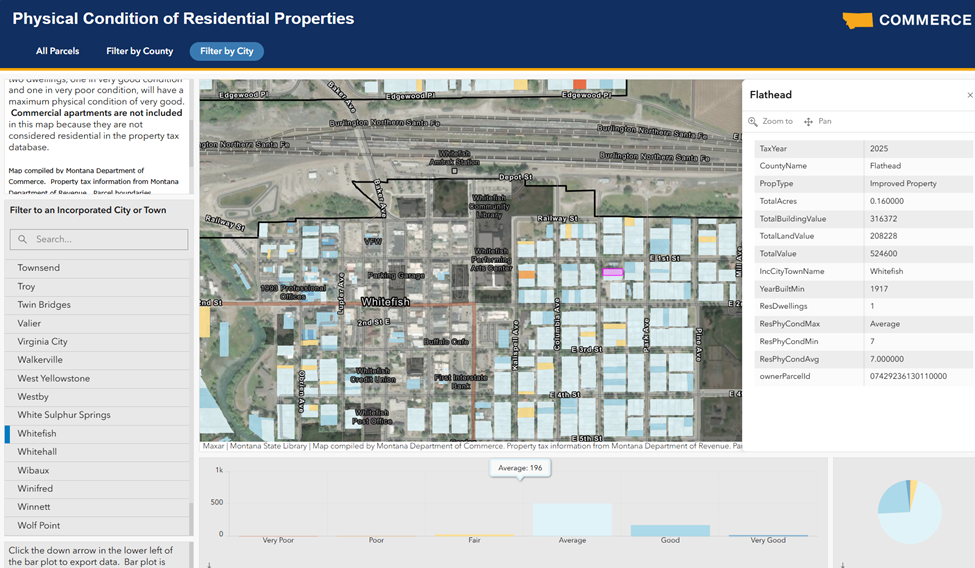
Task: Click the Zoom to magnifier icon
Action: (754, 122)
